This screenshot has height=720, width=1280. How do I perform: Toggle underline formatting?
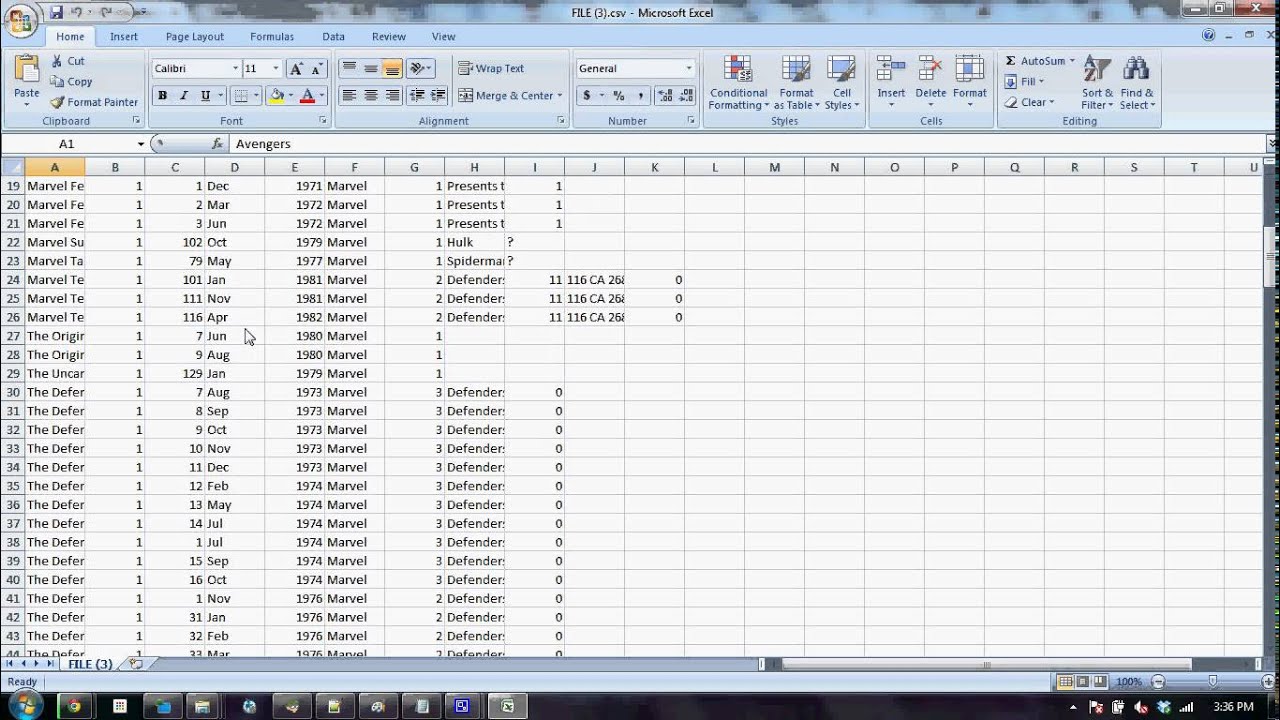(205, 96)
